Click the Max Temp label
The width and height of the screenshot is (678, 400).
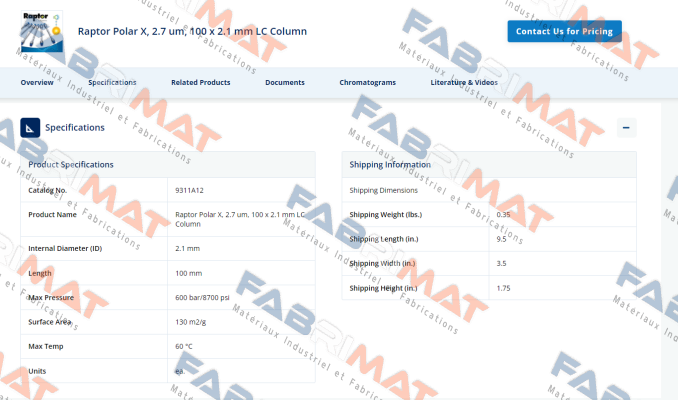click(46, 346)
